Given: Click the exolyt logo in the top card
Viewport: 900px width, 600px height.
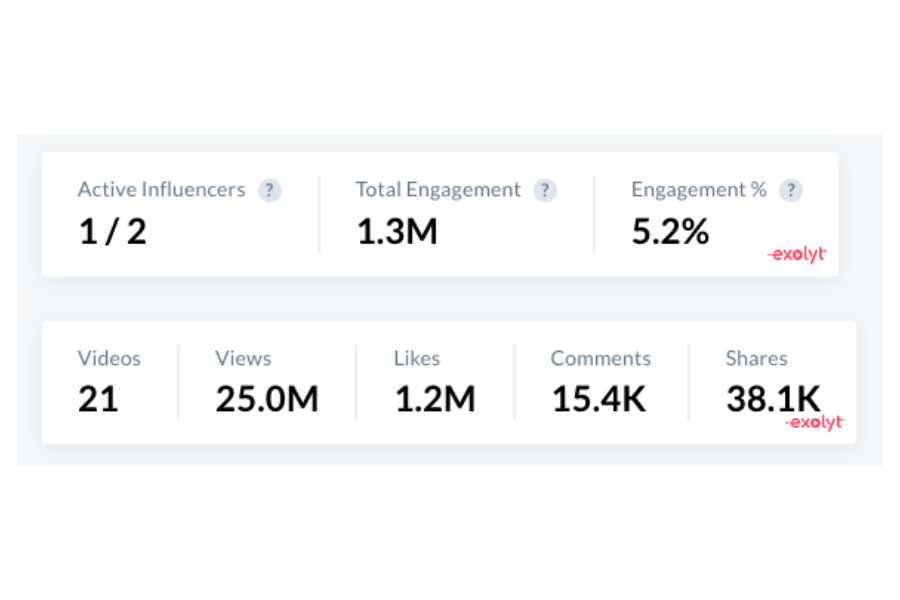Looking at the screenshot, I should [797, 255].
